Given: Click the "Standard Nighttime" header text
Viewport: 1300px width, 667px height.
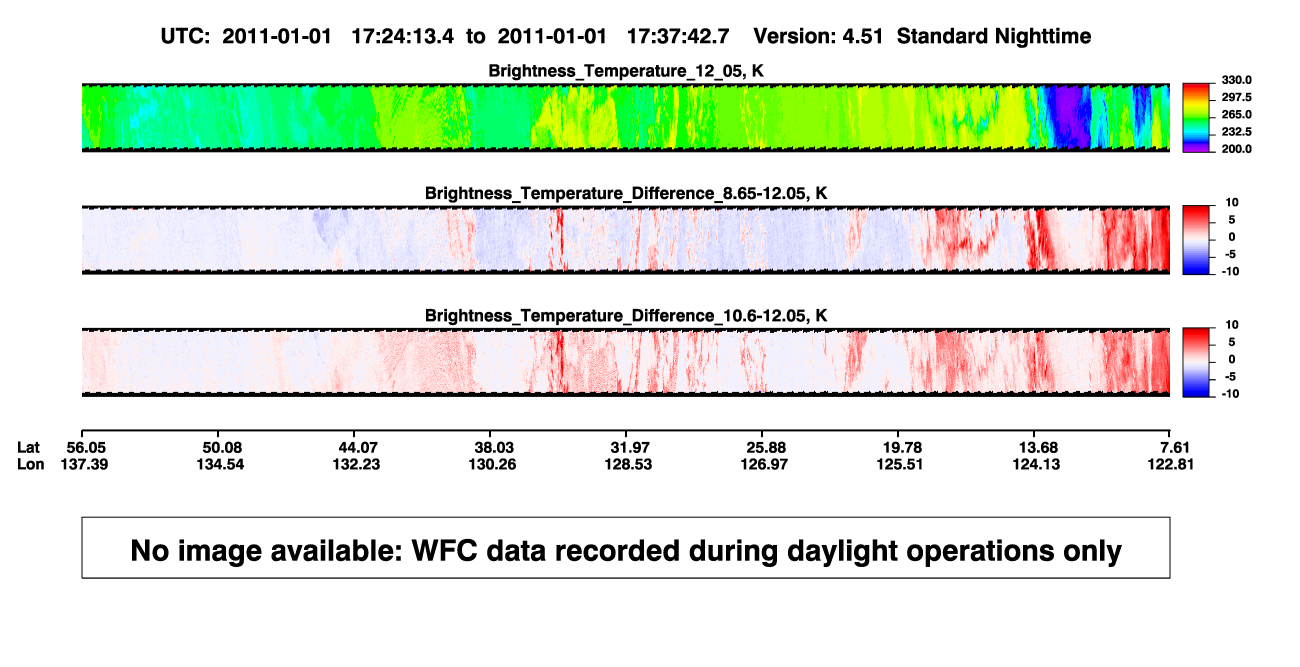Looking at the screenshot, I should pyautogui.click(x=994, y=36).
